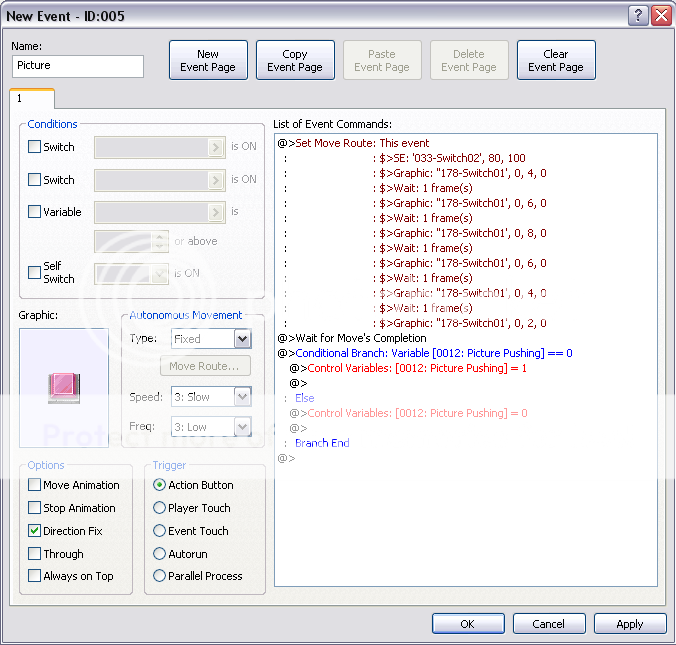Tick the Variable condition checkbox
The image size is (676, 645).
tap(35, 212)
